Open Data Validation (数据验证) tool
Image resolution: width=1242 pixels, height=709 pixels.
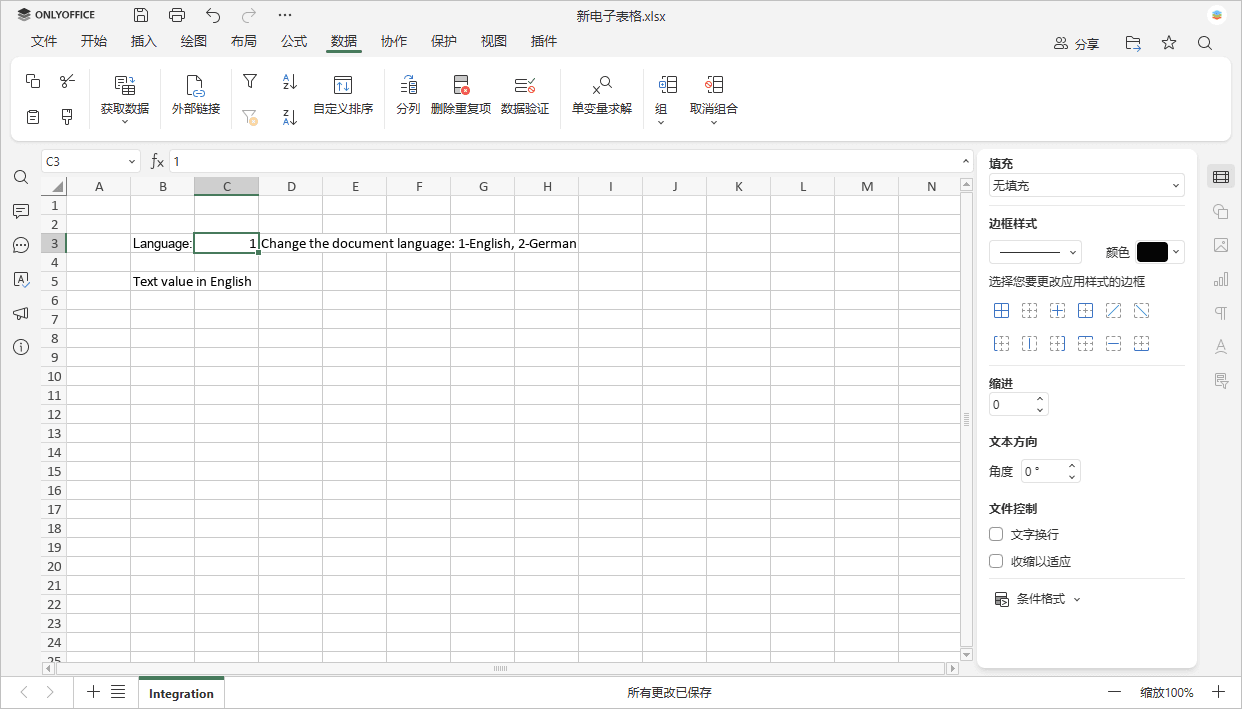[525, 85]
